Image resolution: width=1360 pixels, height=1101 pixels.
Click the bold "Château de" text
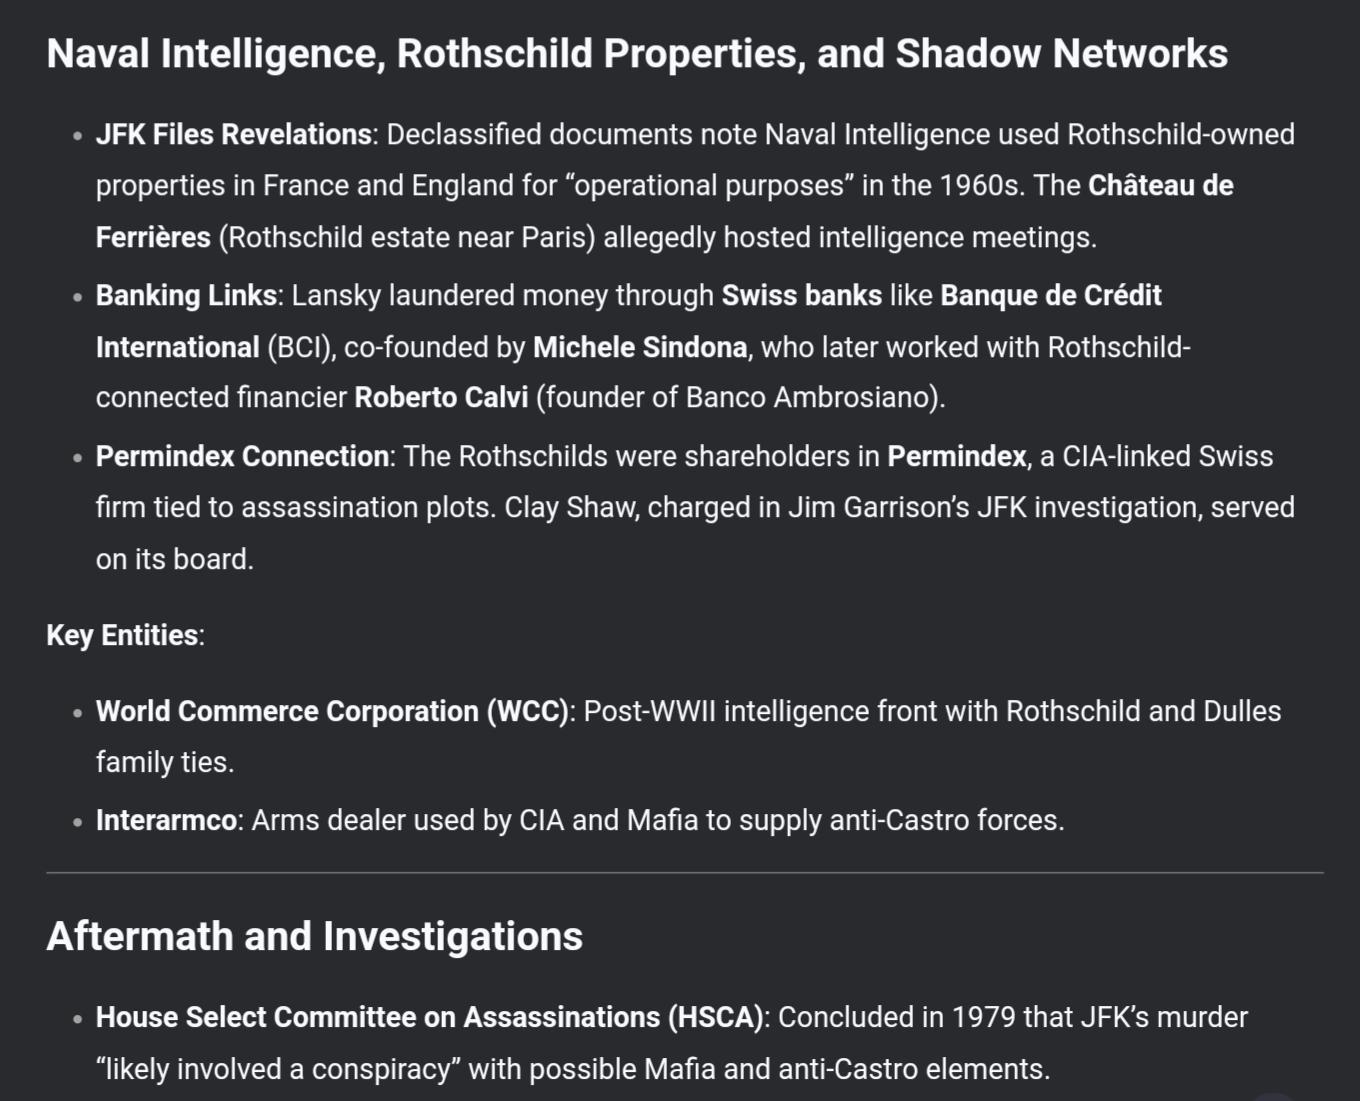point(1160,186)
